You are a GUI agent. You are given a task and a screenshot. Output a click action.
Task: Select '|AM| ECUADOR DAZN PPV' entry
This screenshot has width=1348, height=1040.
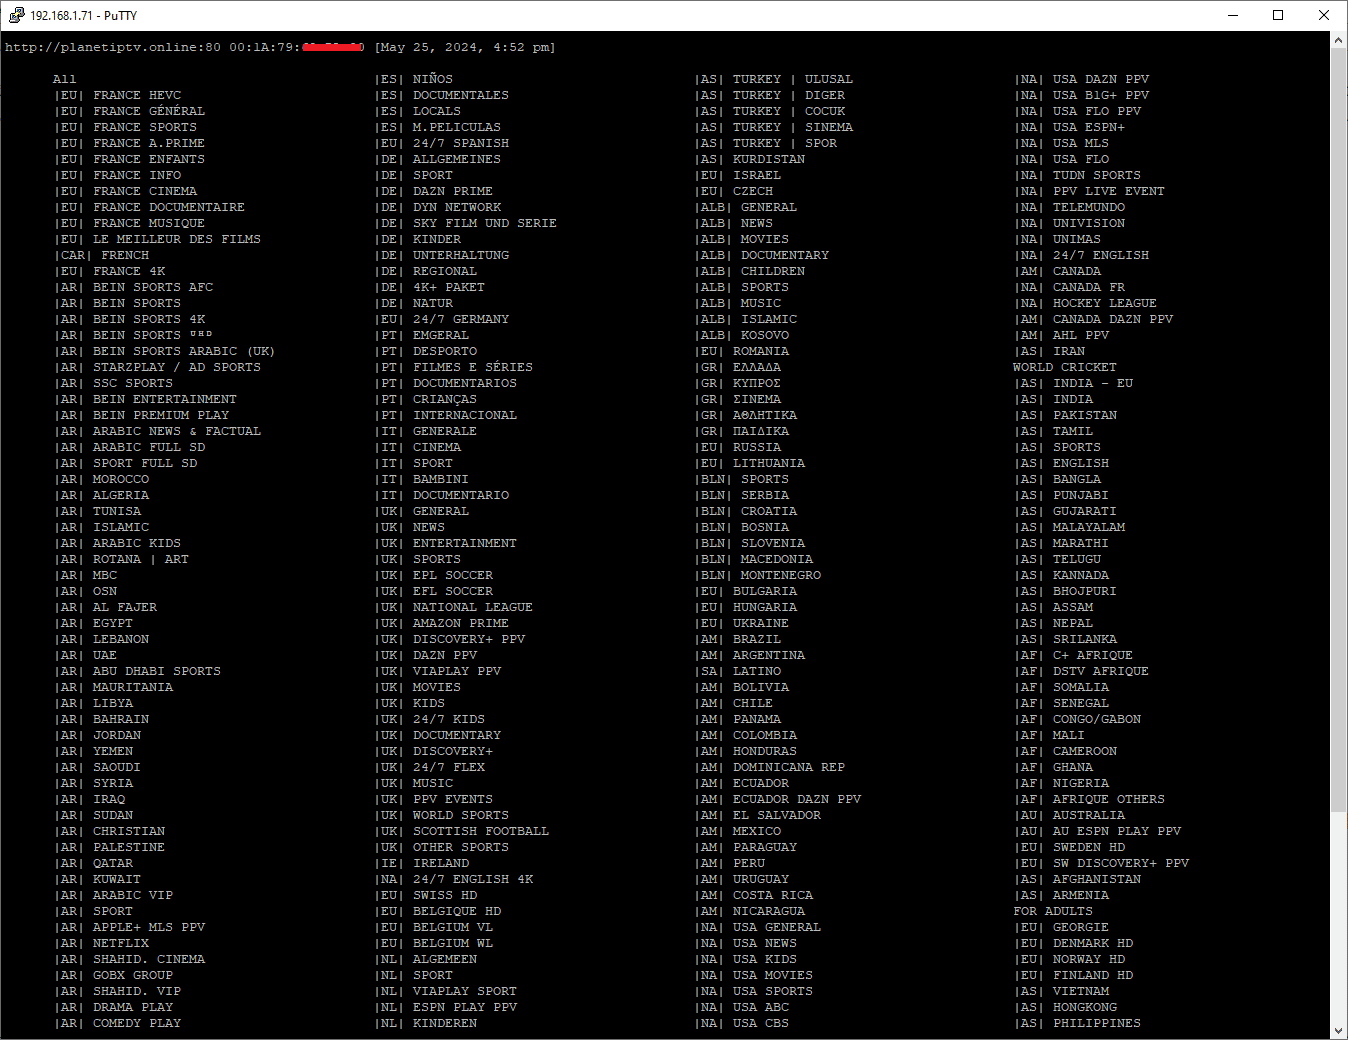tap(778, 799)
